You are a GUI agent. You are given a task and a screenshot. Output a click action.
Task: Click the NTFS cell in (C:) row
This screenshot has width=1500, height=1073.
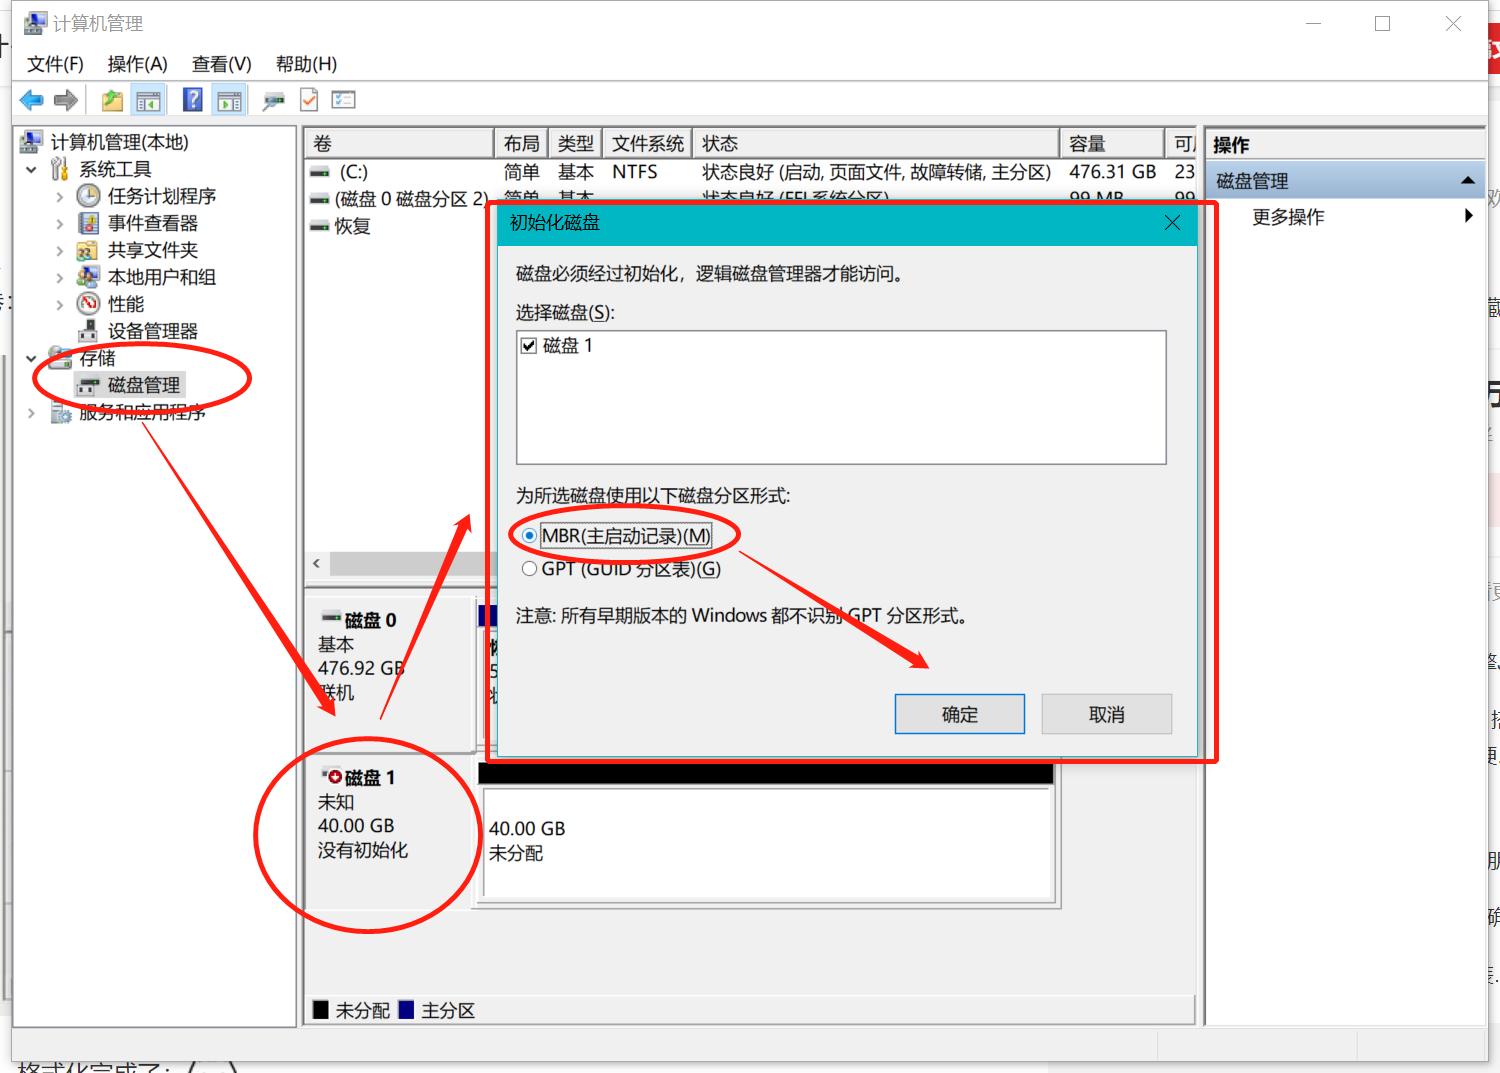635,172
